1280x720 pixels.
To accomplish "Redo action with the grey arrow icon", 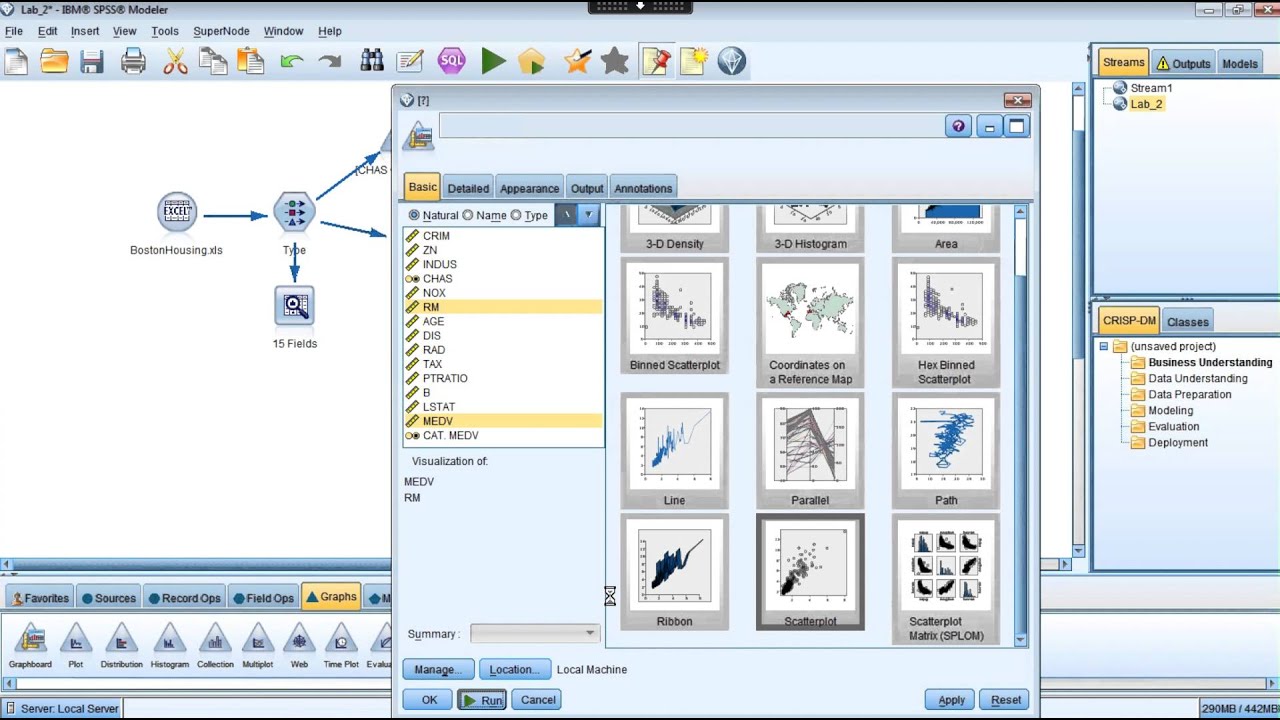I will pyautogui.click(x=330, y=62).
